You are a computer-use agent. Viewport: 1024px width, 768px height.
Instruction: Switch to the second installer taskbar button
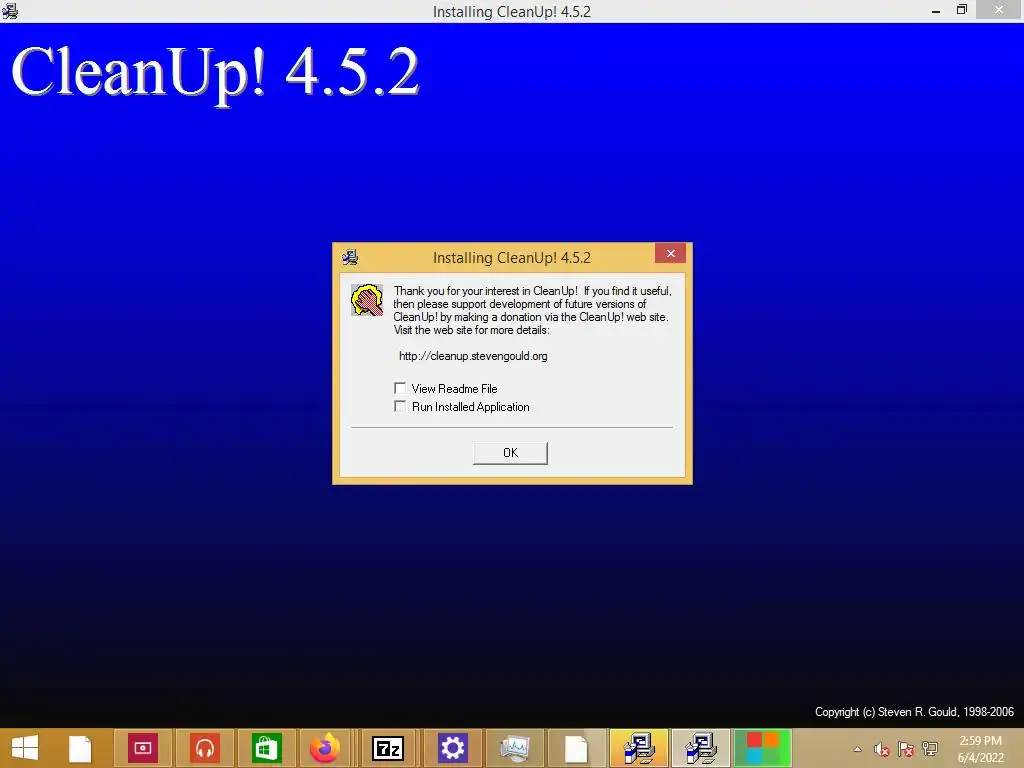tap(701, 748)
